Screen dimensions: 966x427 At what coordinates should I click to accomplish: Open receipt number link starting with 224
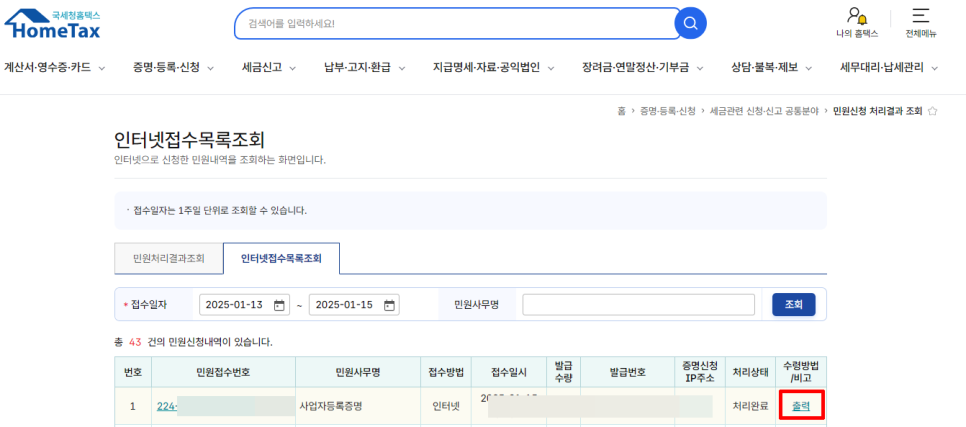[x=166, y=407]
